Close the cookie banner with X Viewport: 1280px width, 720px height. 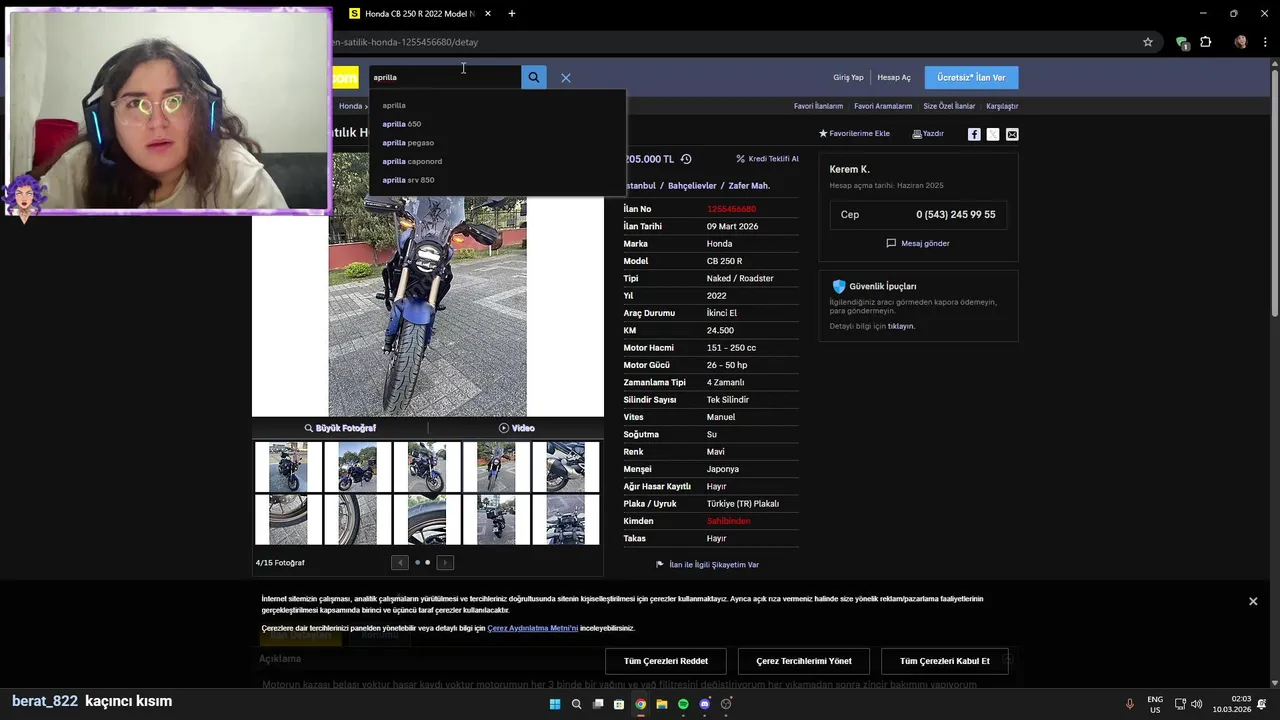point(1253,601)
